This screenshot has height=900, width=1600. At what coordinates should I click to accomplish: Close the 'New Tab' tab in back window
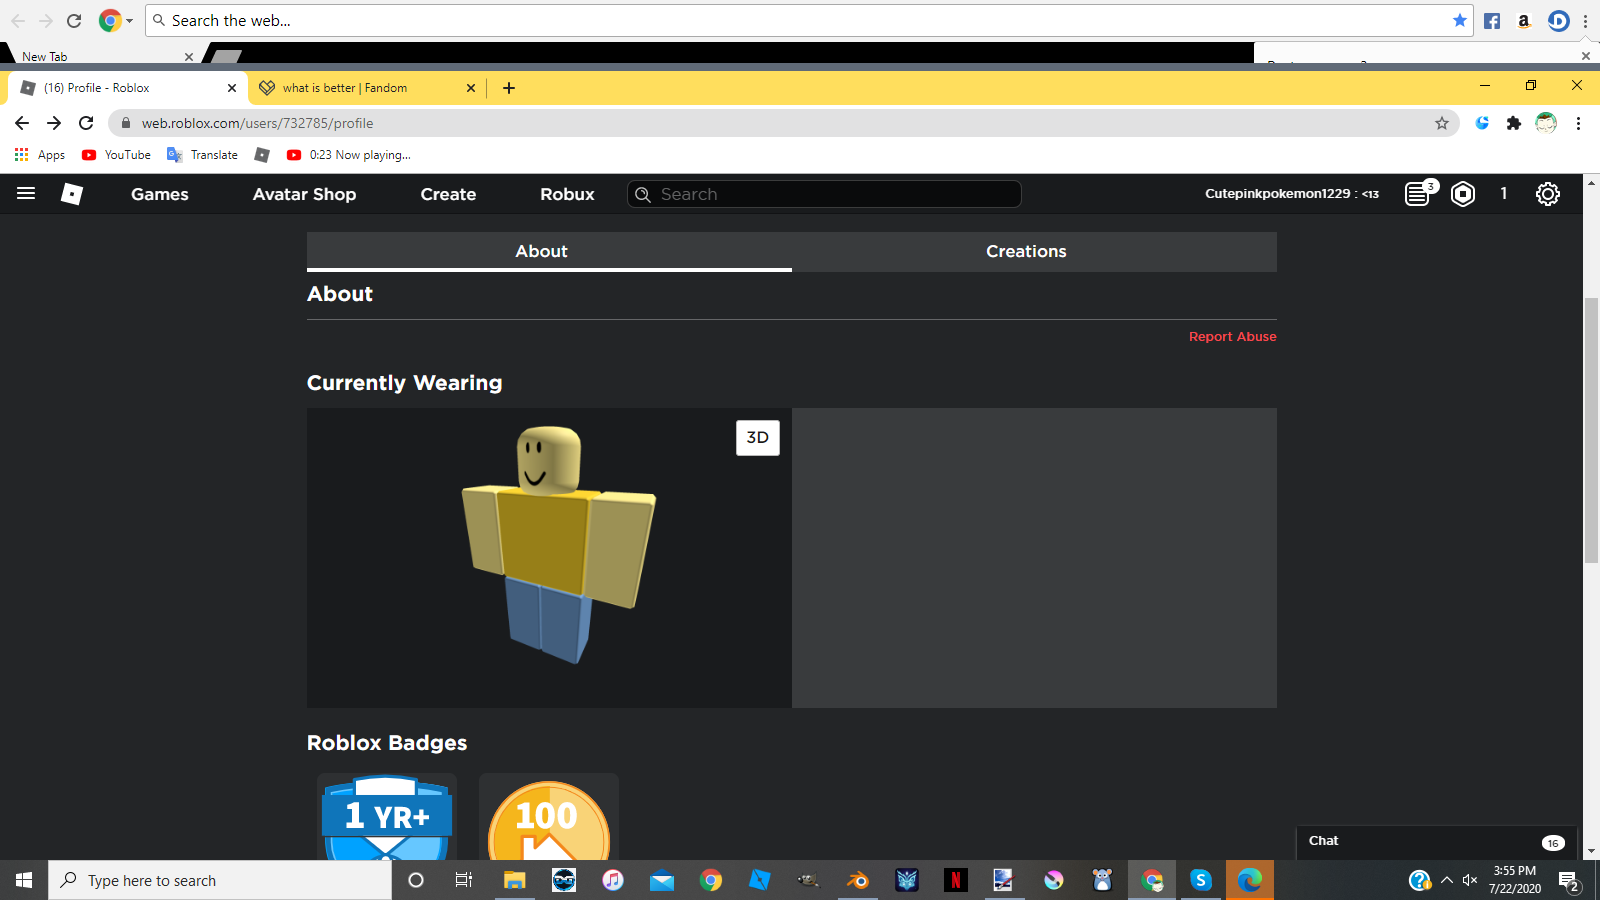click(188, 57)
